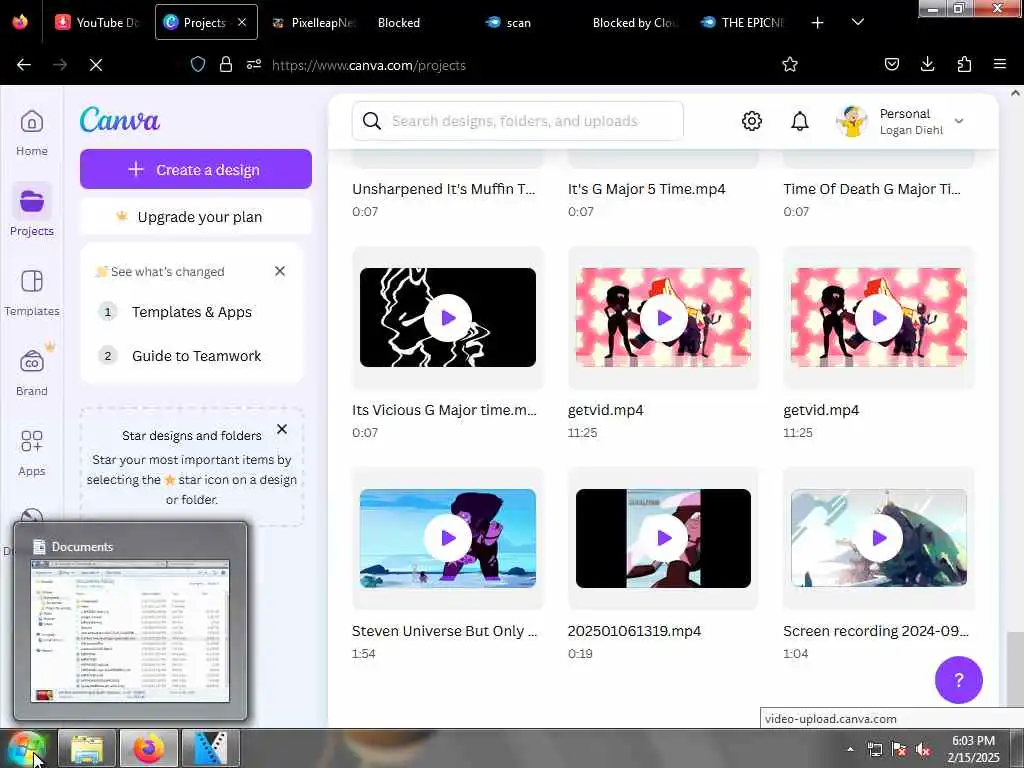
Task: Open the video editor taskbar icon
Action: point(210,748)
